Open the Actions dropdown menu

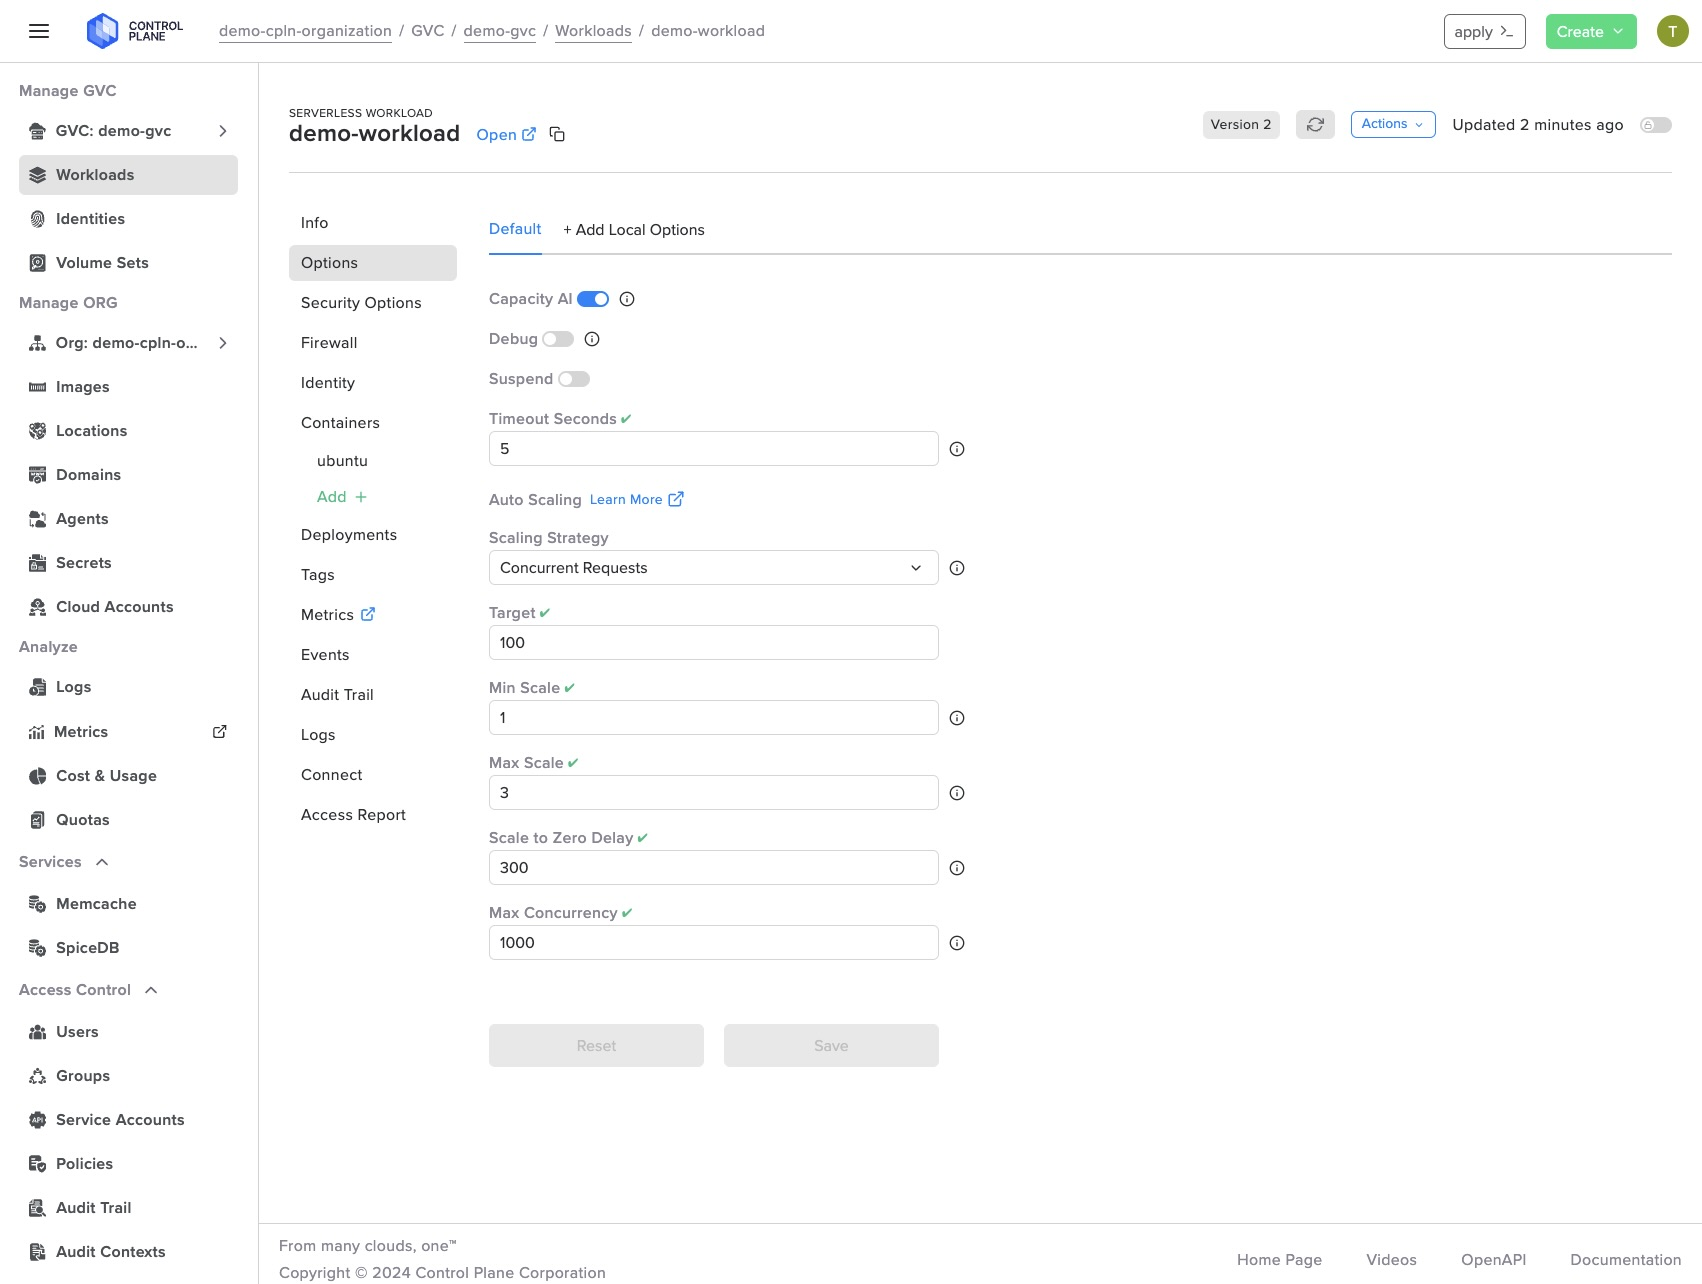pyautogui.click(x=1392, y=124)
